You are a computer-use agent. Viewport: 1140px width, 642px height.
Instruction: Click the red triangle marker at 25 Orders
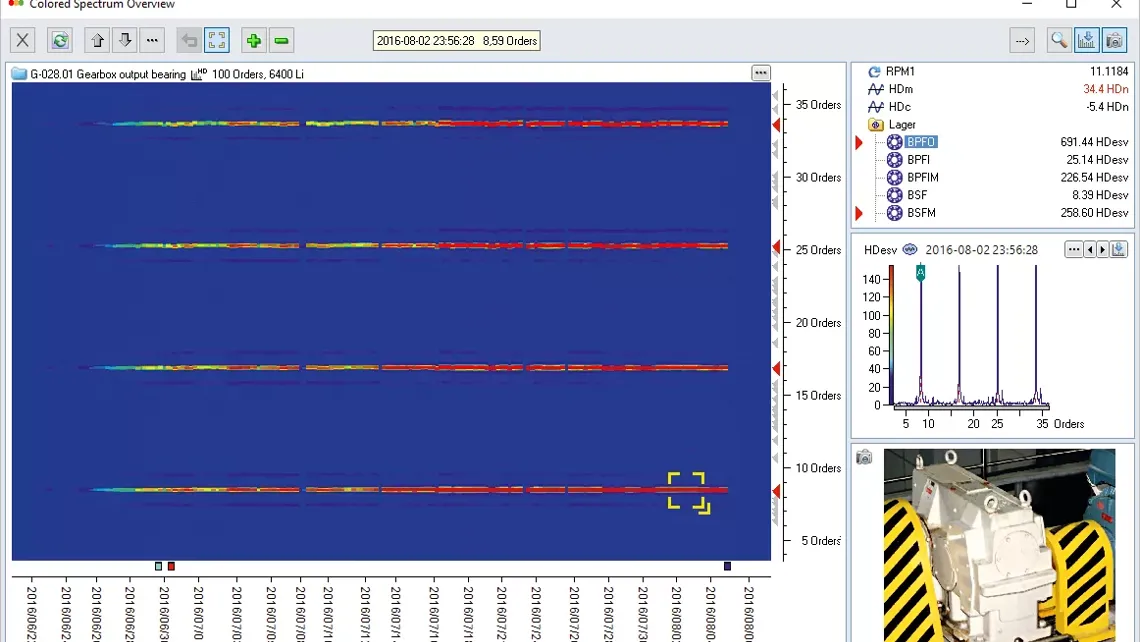[776, 247]
